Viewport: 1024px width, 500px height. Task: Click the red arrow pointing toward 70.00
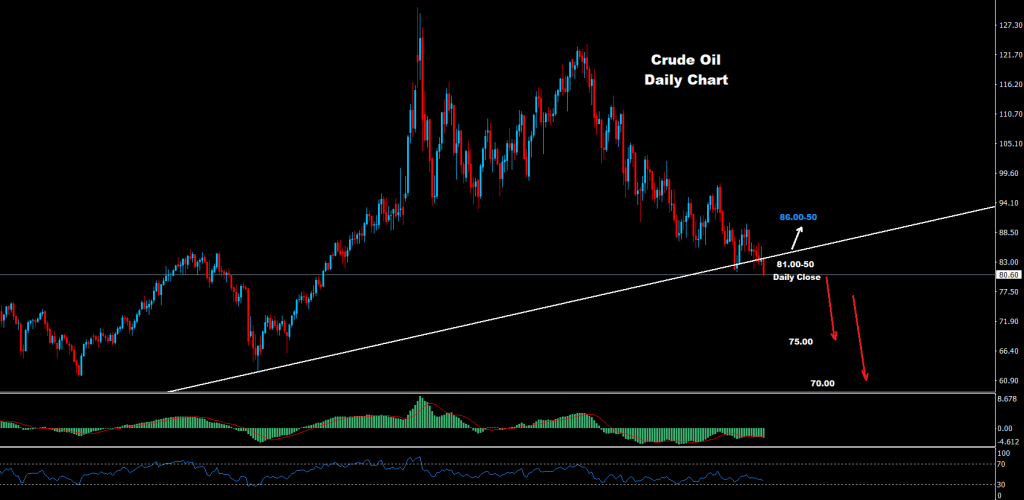coord(859,337)
